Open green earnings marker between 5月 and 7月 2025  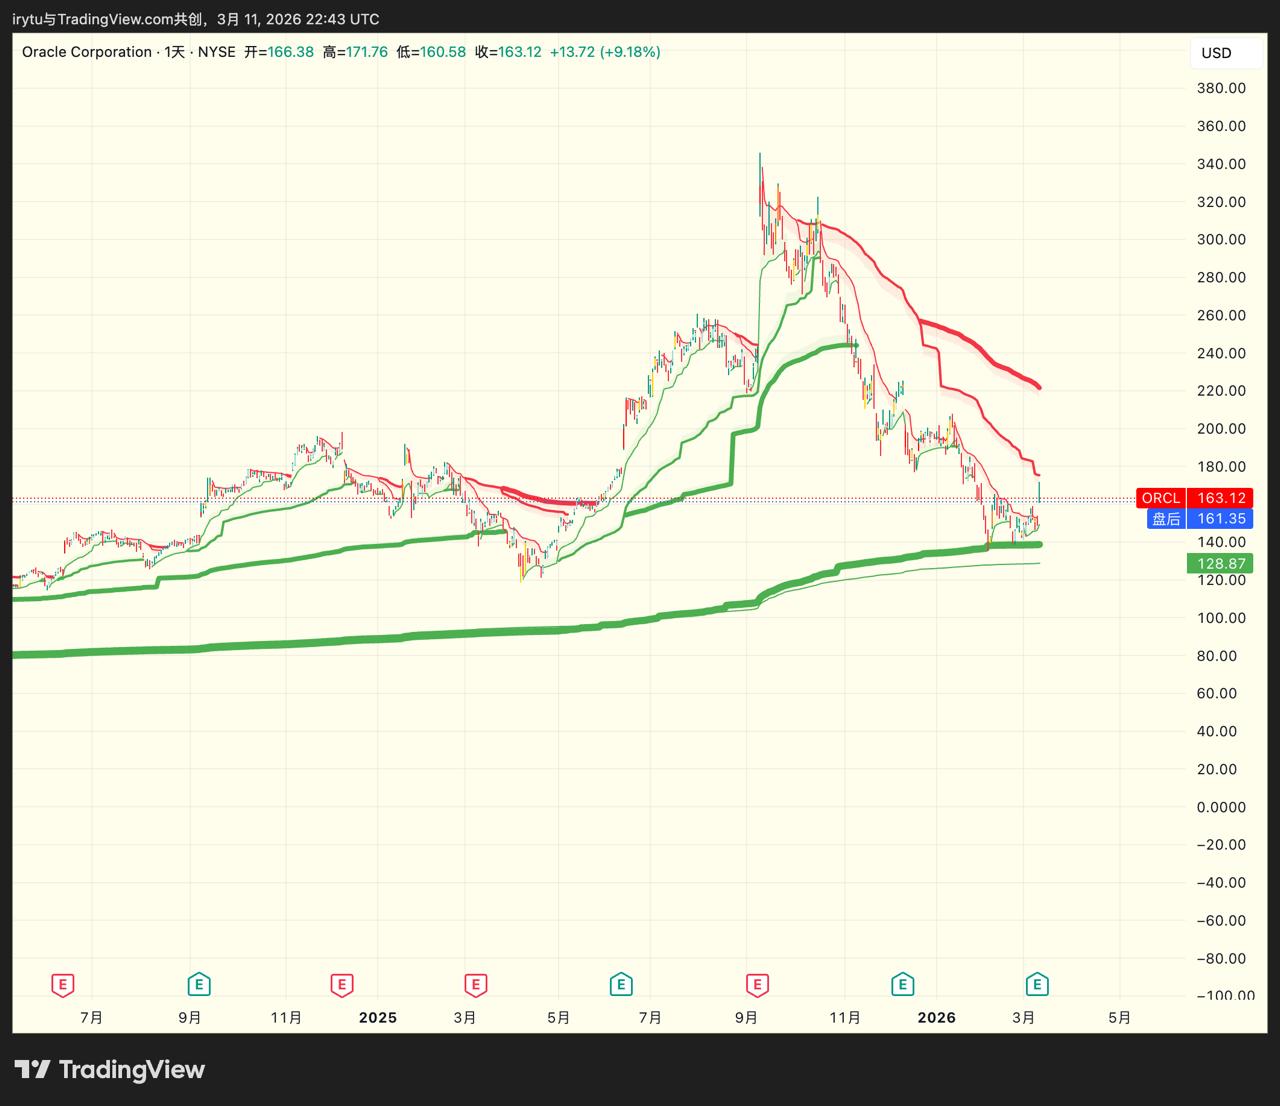[621, 985]
